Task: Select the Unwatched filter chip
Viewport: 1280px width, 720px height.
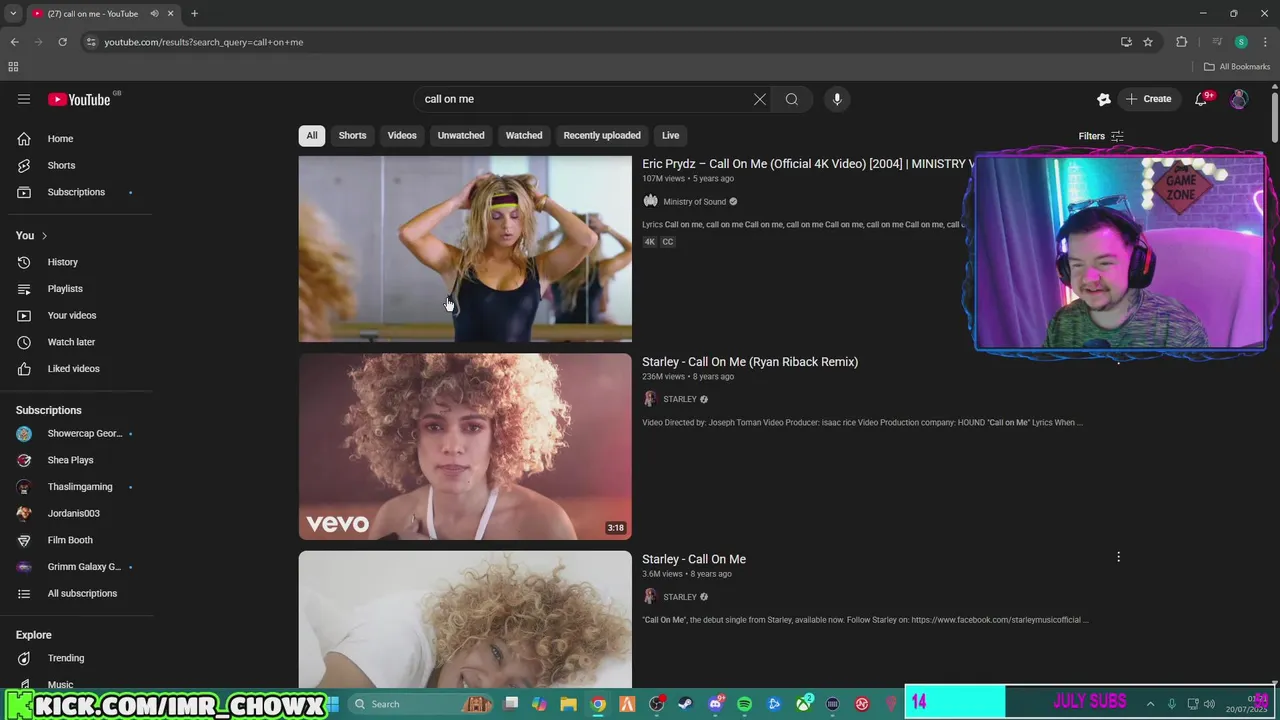Action: (461, 135)
